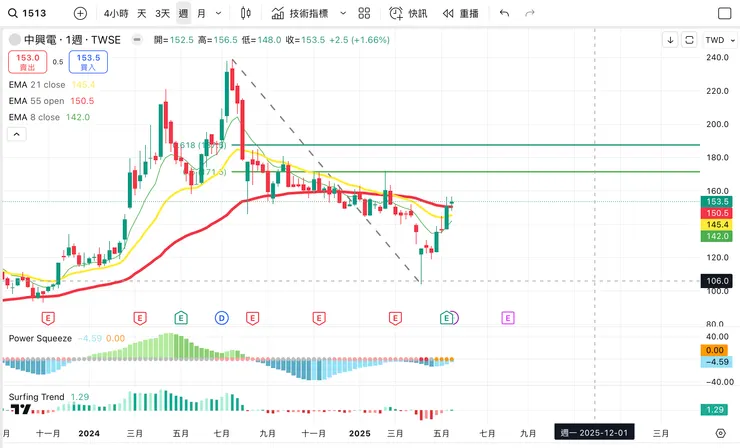Image resolution: width=740 pixels, height=448 pixels.
Task: Click the 2025 year label on time axis
Action: (x=360, y=433)
